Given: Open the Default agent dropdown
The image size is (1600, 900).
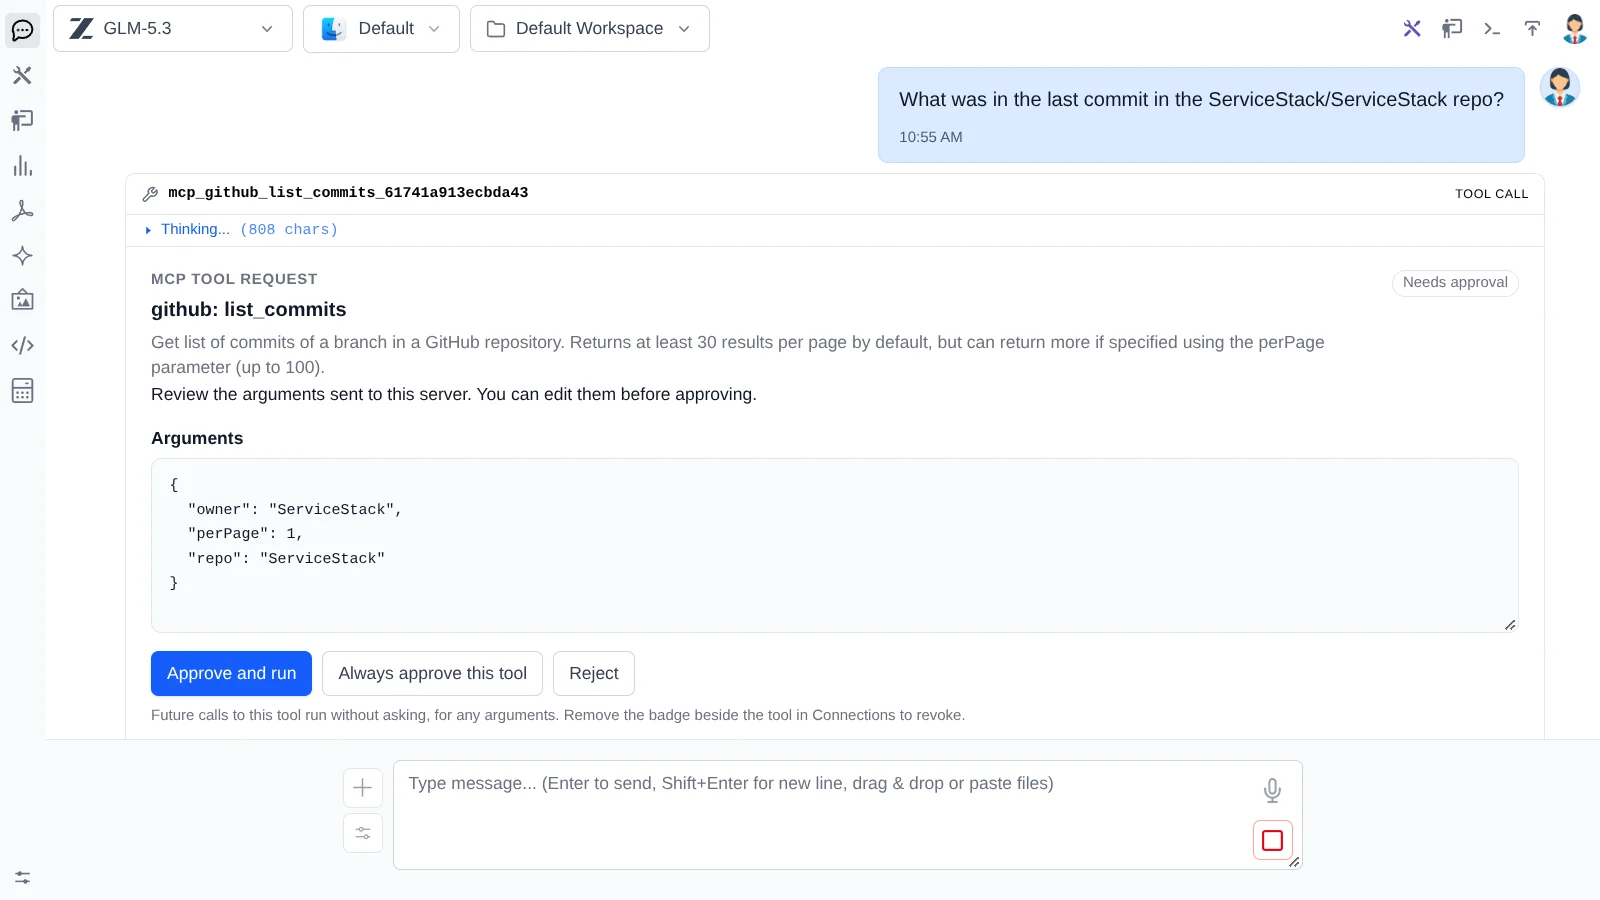Looking at the screenshot, I should [381, 28].
